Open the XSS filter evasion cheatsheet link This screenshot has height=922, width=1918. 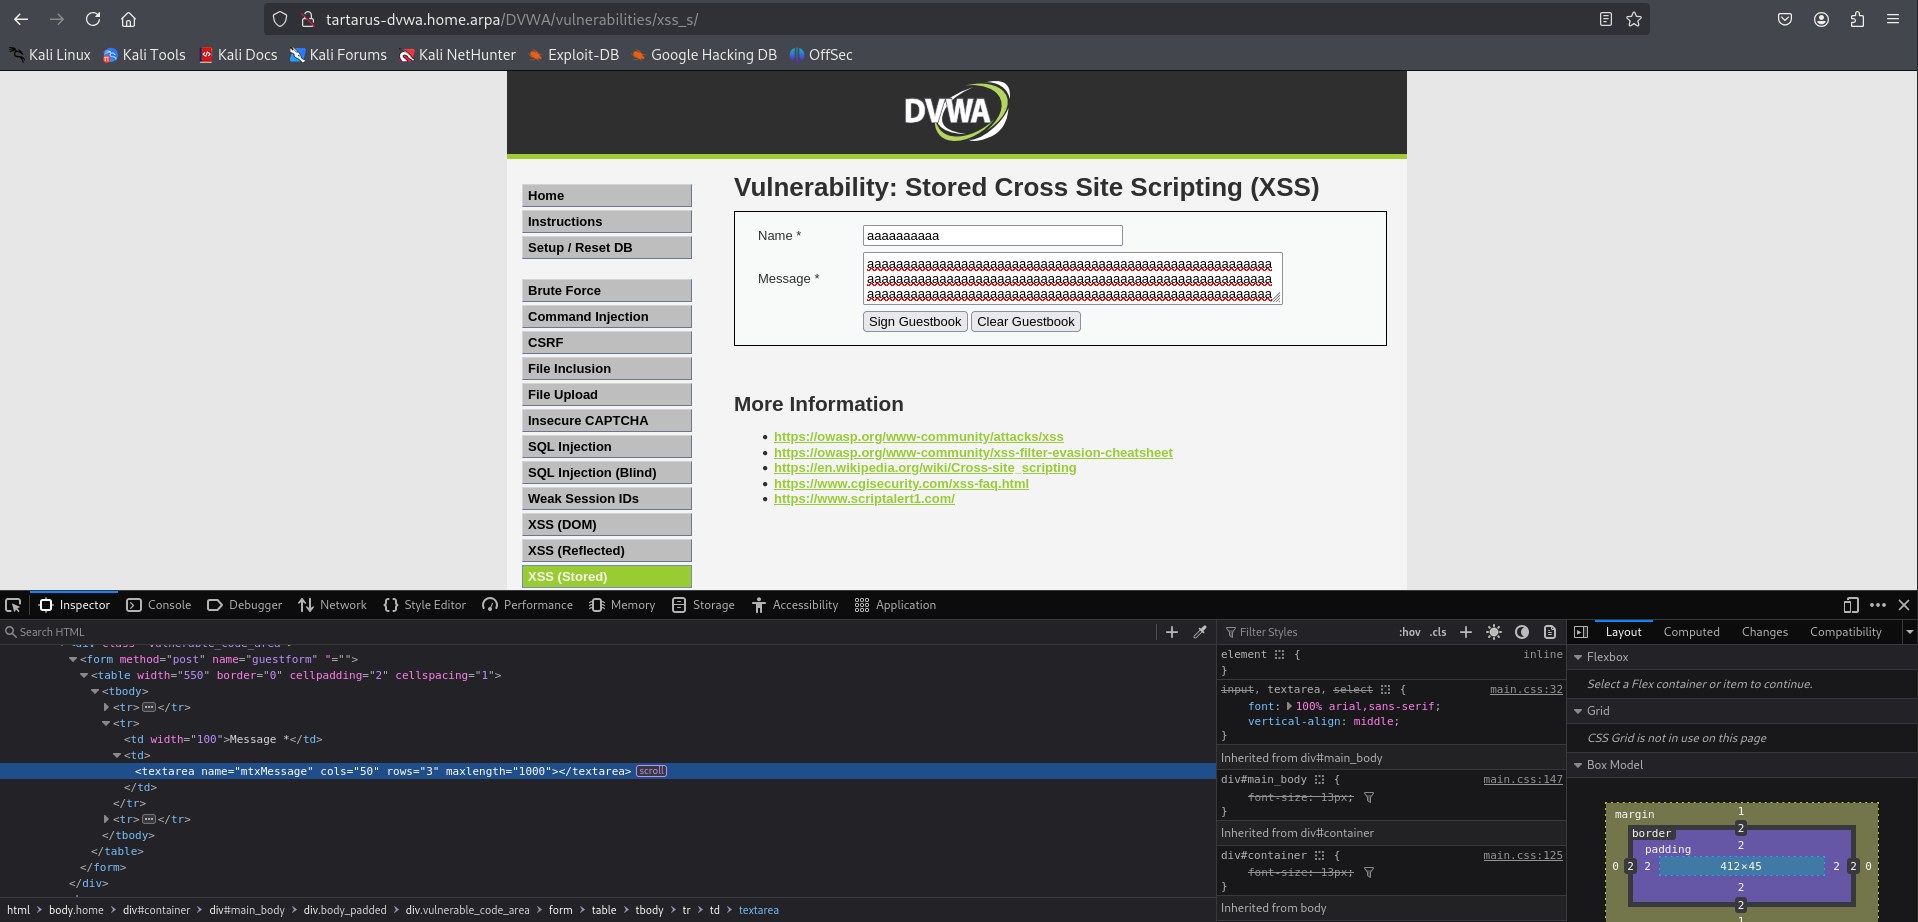(x=973, y=452)
